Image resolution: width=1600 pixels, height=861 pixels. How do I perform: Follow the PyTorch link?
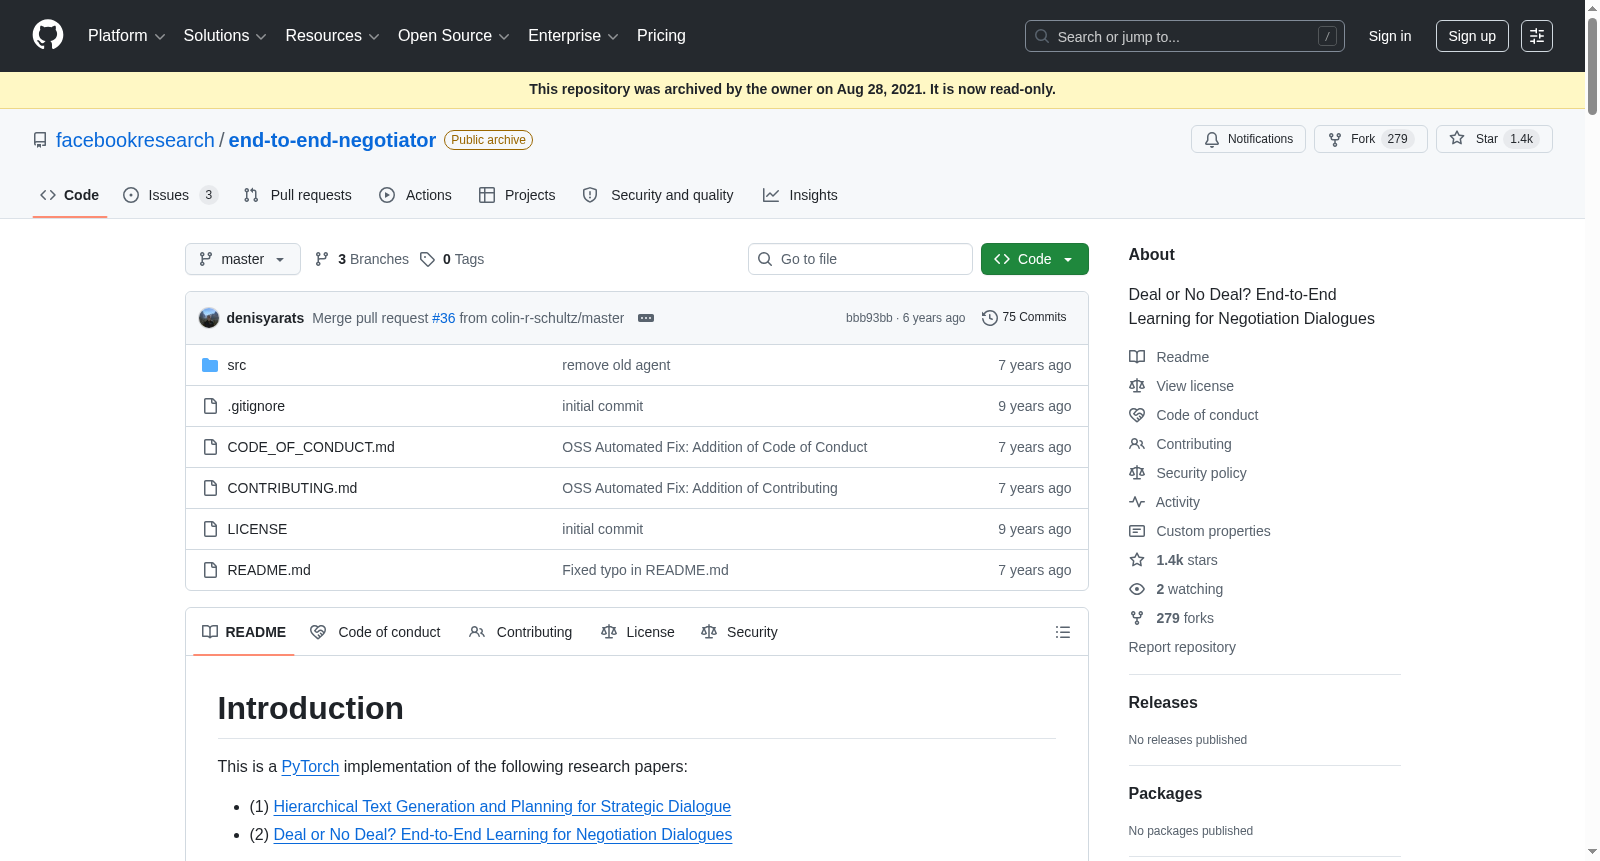[x=310, y=766]
